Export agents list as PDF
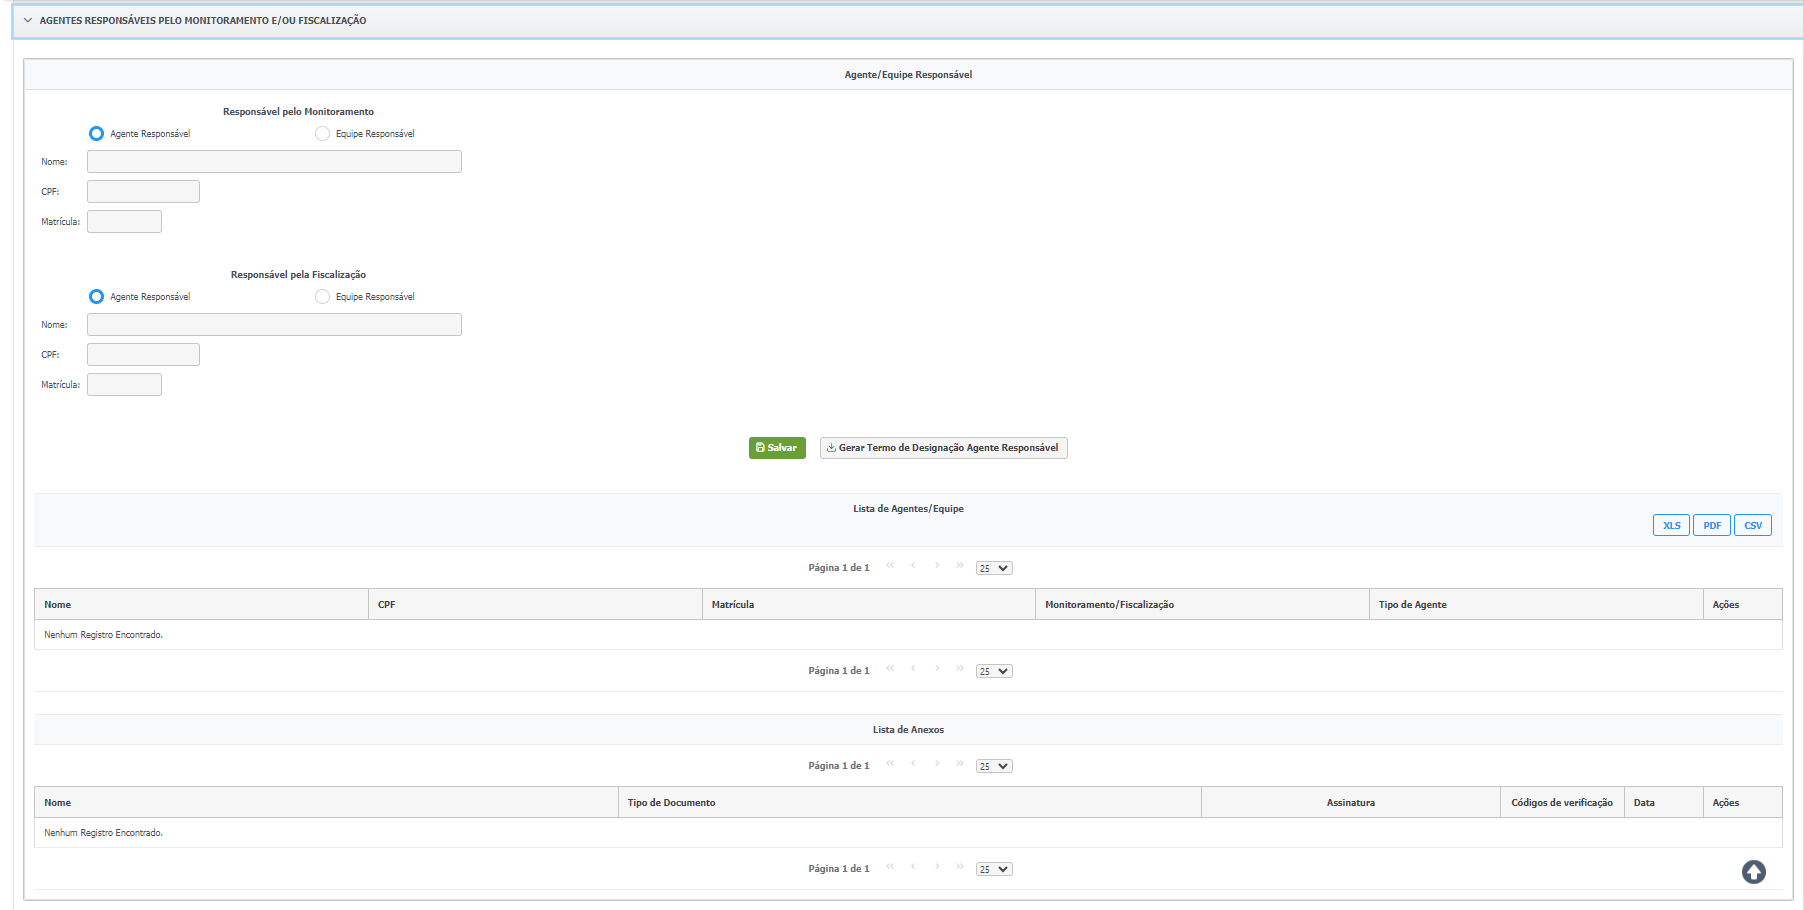Image resolution: width=1804 pixels, height=910 pixels. pos(1712,526)
